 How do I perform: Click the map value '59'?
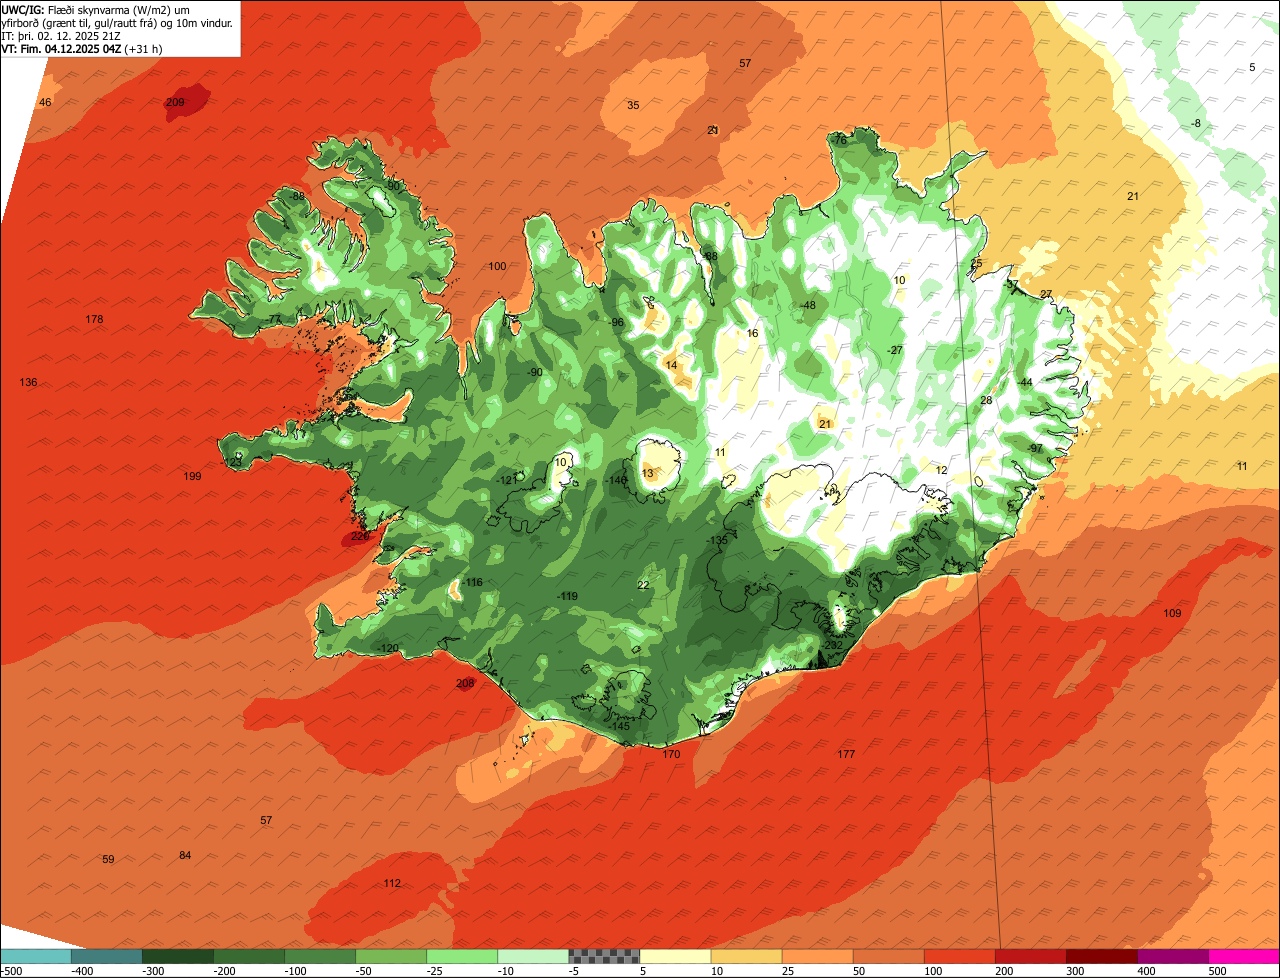pyautogui.click(x=108, y=859)
